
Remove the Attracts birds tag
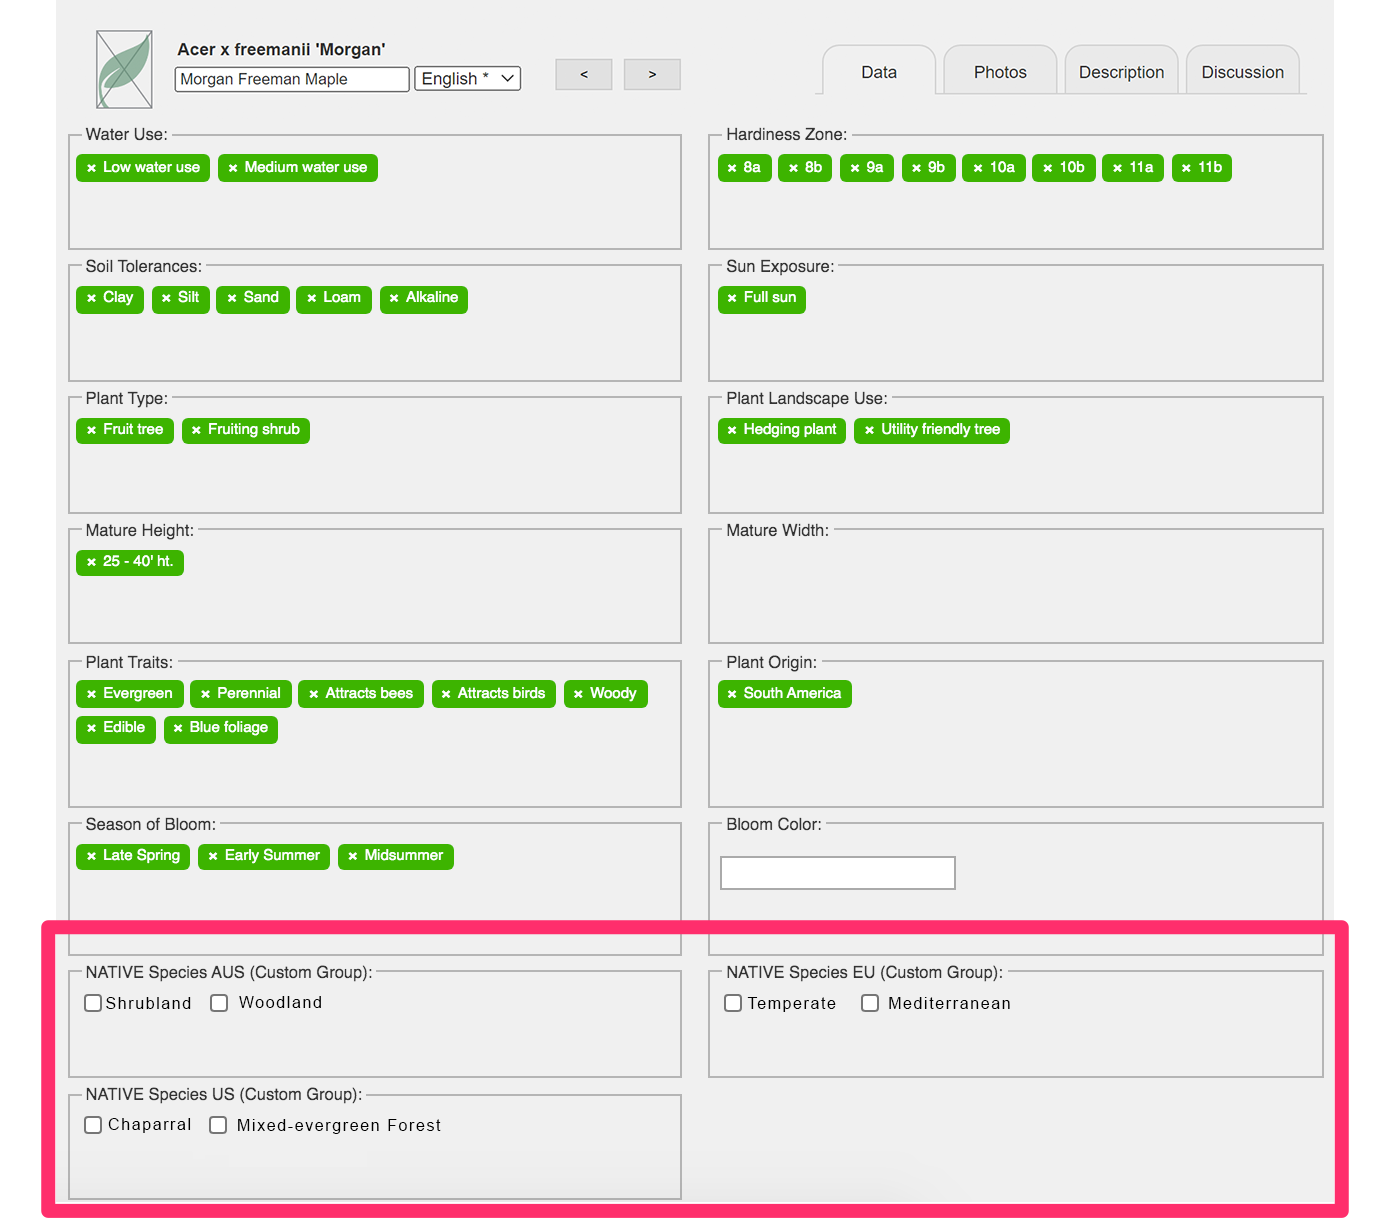pyautogui.click(x=446, y=694)
